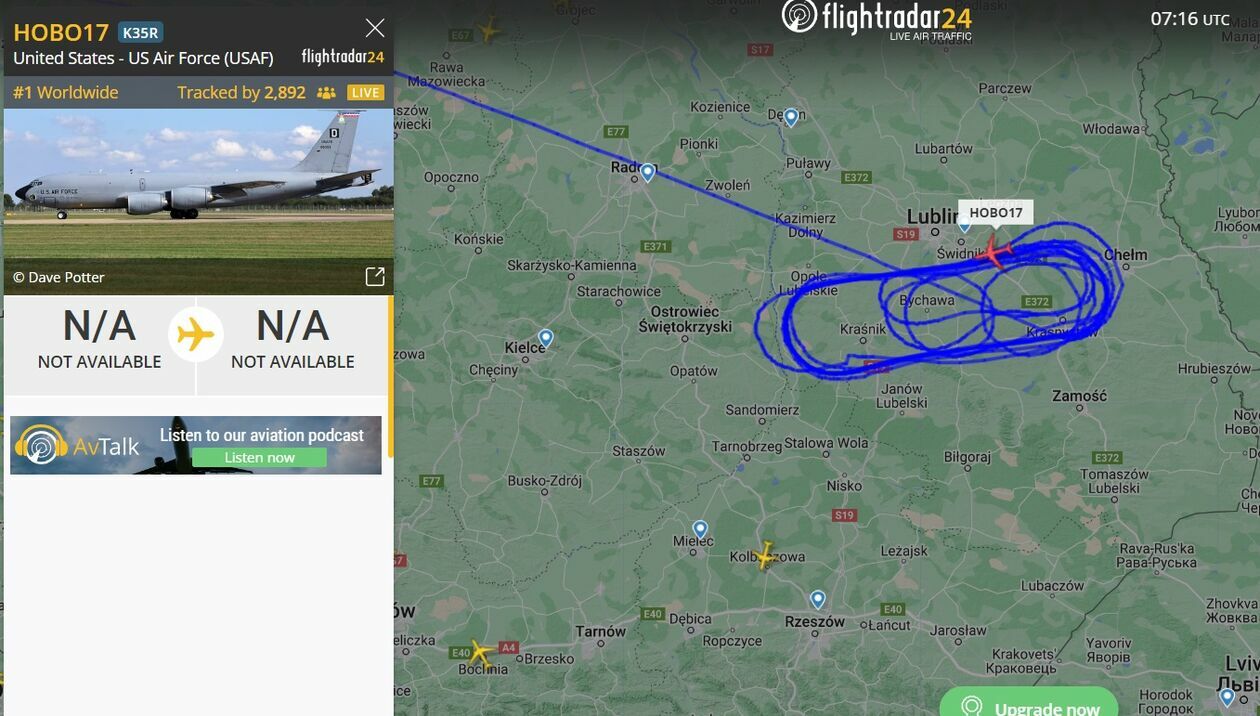Open the airport pin marker near Kielce
Viewport: 1260px width, 716px height.
pos(546,338)
